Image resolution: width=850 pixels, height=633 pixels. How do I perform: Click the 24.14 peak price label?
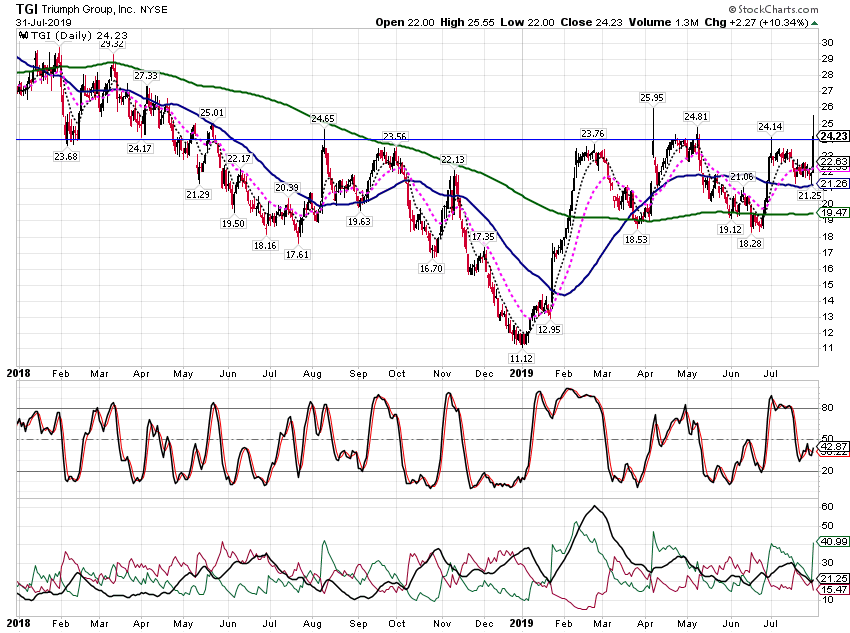[770, 127]
